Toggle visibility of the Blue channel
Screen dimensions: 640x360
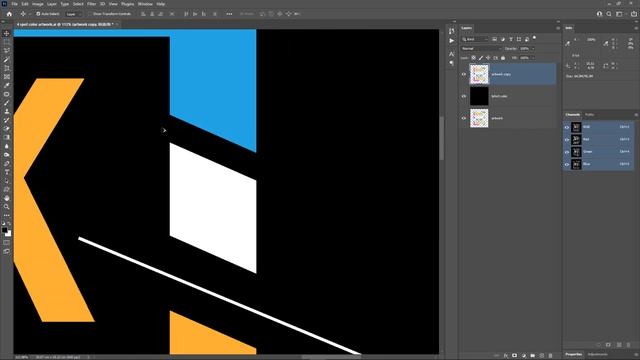click(x=567, y=164)
